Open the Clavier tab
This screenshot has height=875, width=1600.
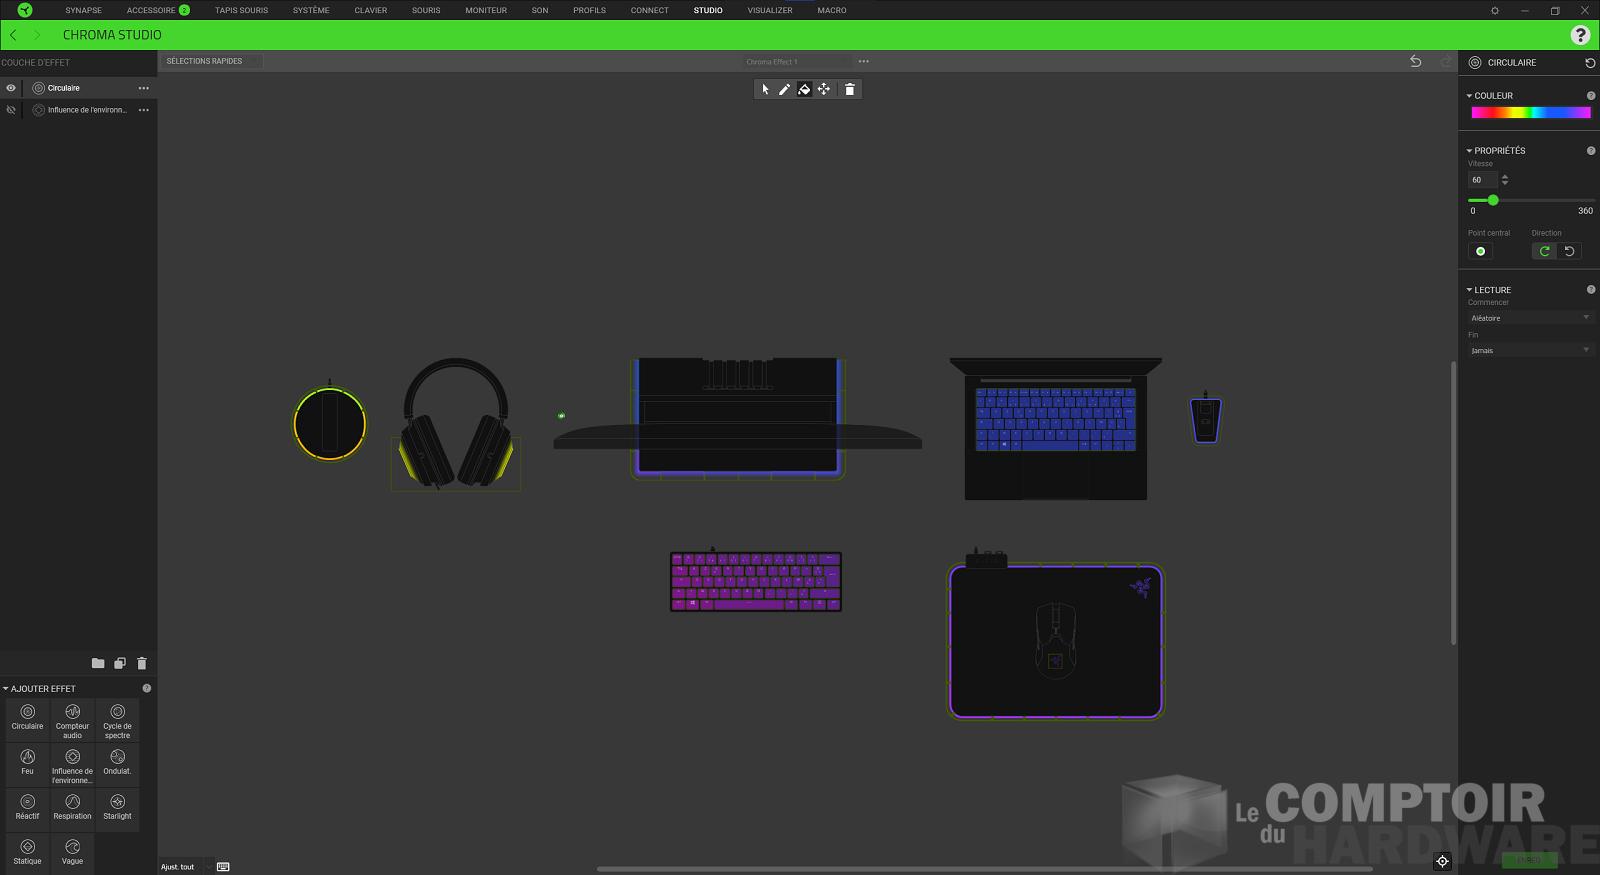pyautogui.click(x=370, y=10)
